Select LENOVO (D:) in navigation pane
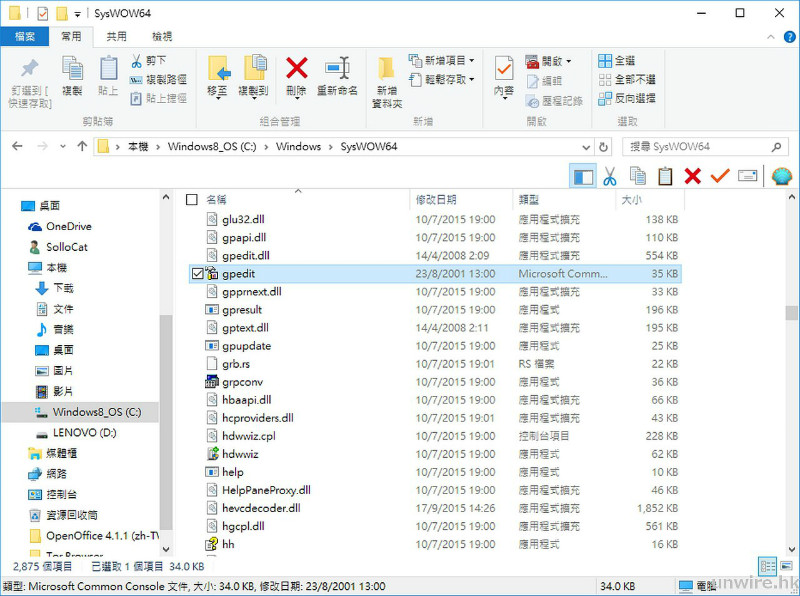 [x=77, y=433]
